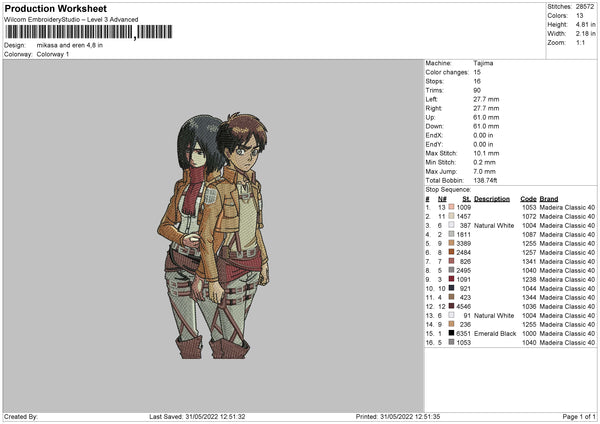Click the barcode under the worksheet title
Viewport: 600px width, 424px height.
(x=89, y=32)
